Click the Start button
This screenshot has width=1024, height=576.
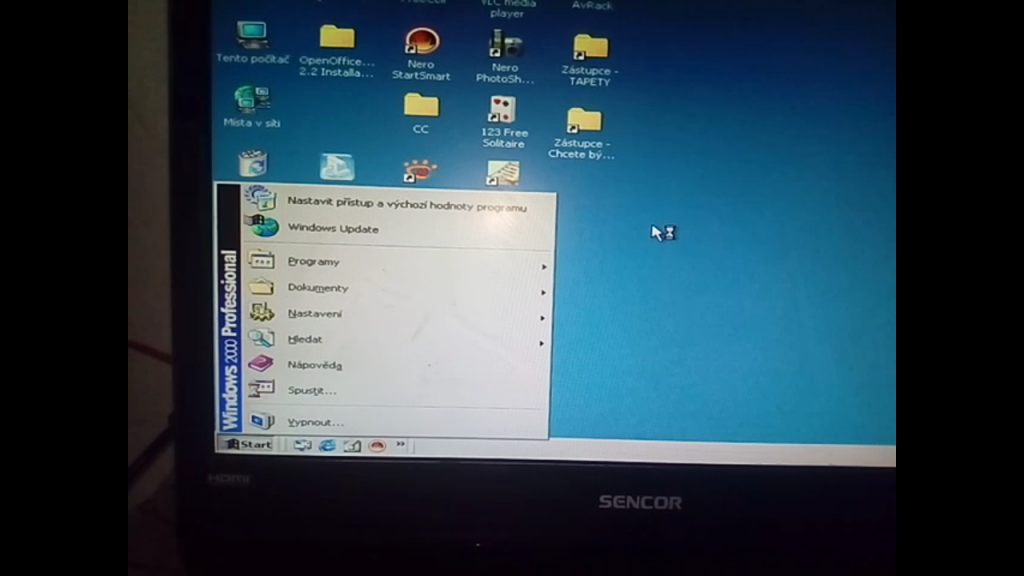248,445
